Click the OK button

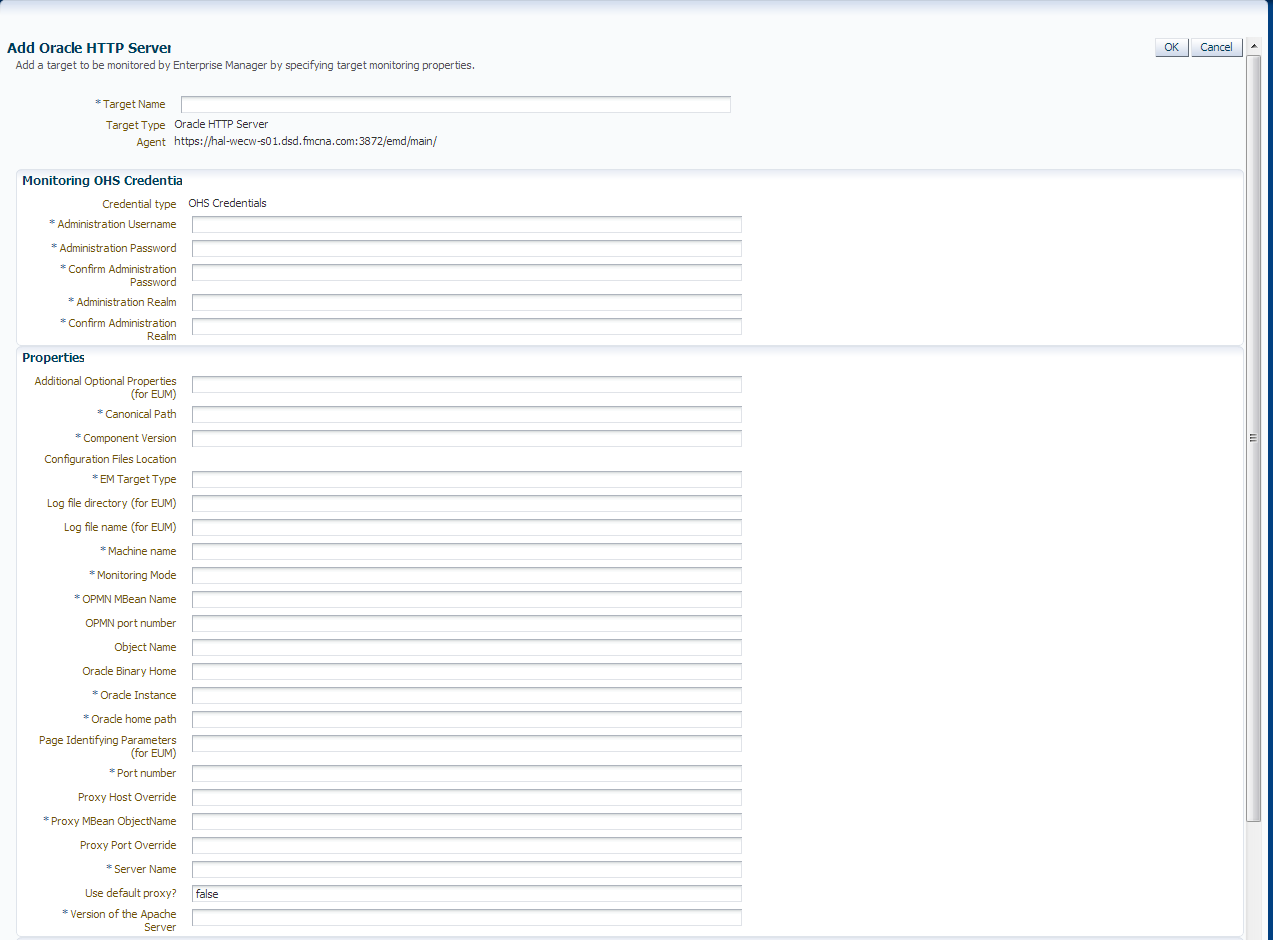pyautogui.click(x=1171, y=47)
